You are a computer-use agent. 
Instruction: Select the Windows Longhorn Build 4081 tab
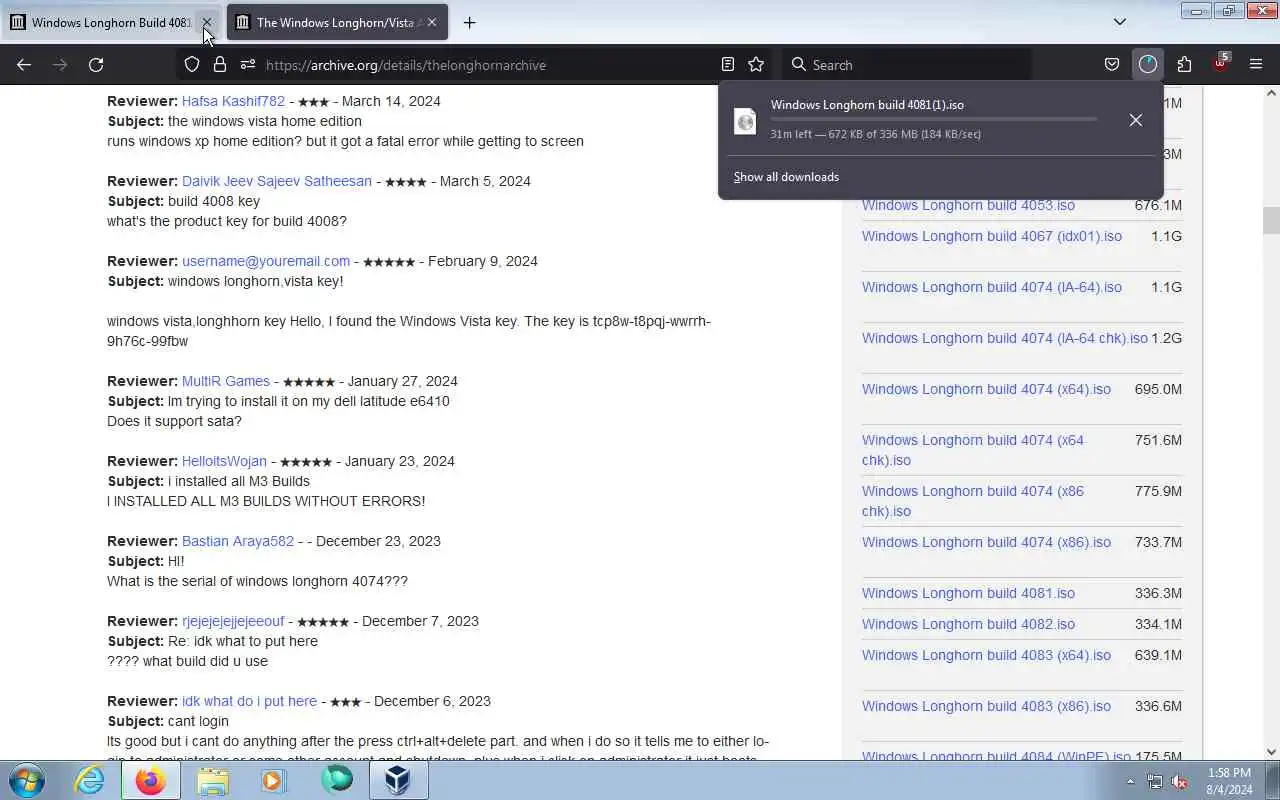point(110,22)
